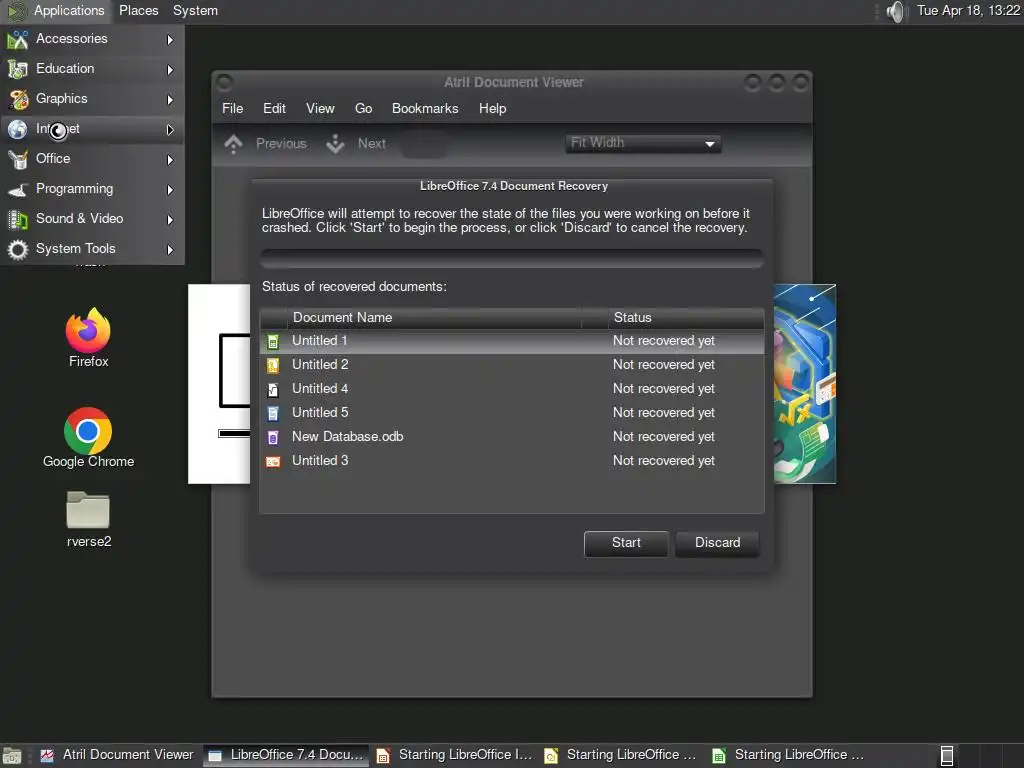Image resolution: width=1024 pixels, height=768 pixels.
Task: Expand the Internet submenu arrow
Action: (170, 130)
